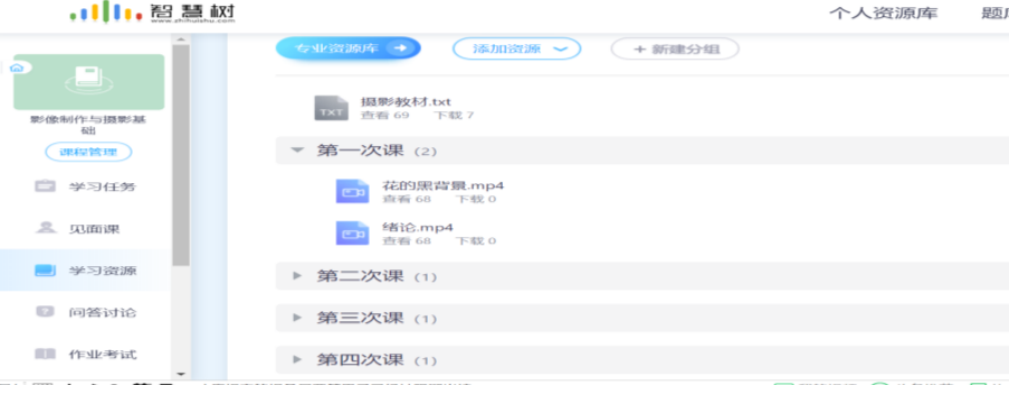Expand the 第二次课 group
This screenshot has height=398, width=1012.
click(297, 276)
